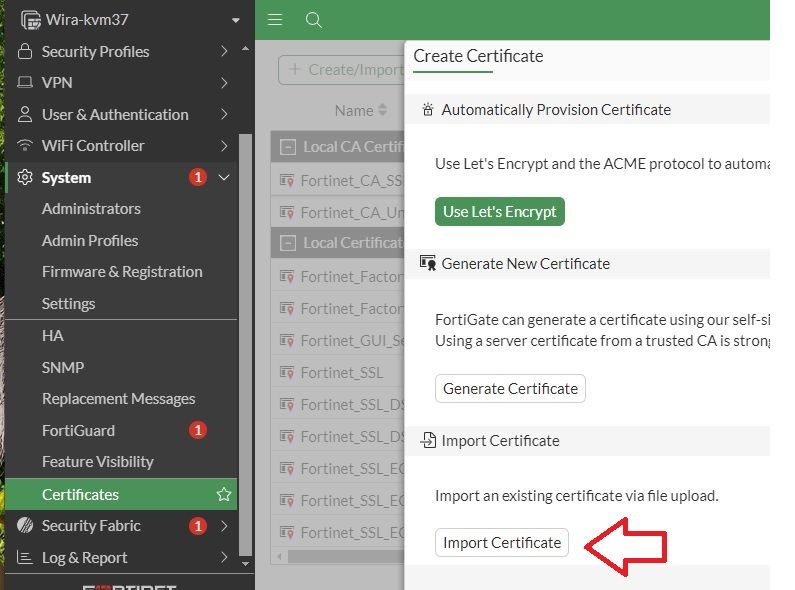Click the Log & Report chart icon

pyautogui.click(x=25, y=558)
